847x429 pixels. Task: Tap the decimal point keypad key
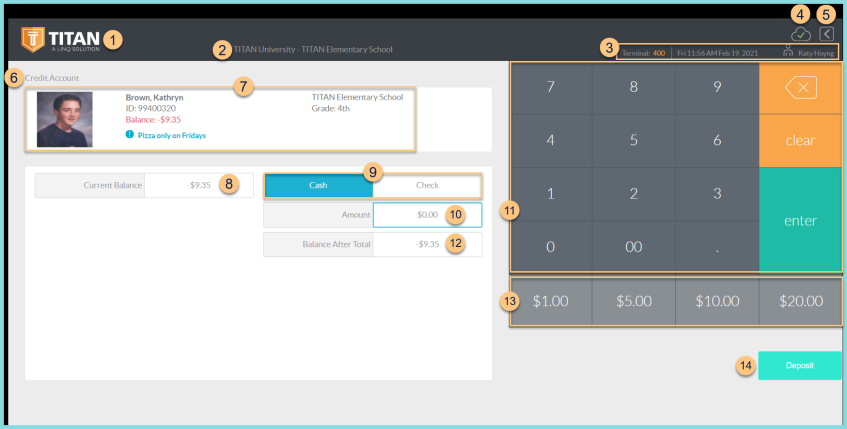[x=717, y=246]
